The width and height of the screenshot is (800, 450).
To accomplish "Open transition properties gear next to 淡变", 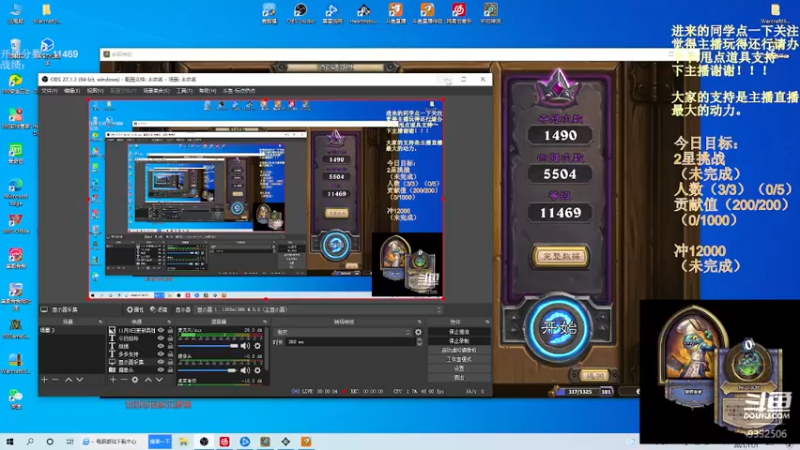I will [418, 332].
